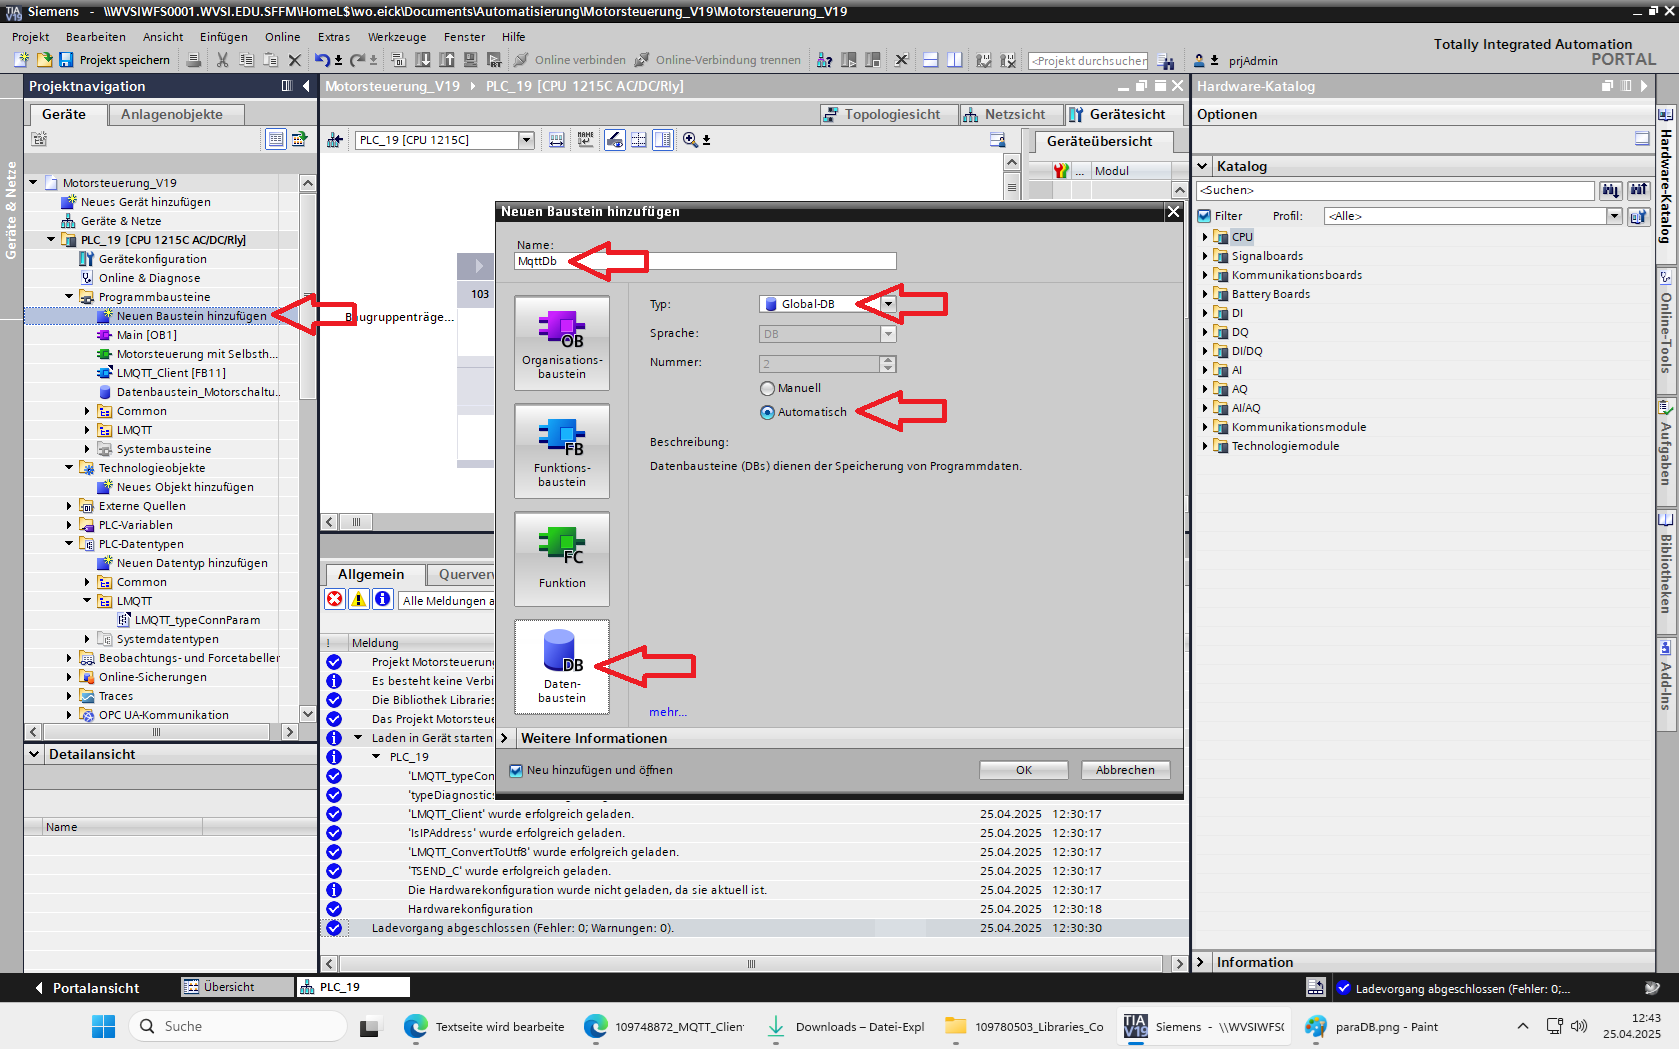Split editor area vertically

[955, 60]
